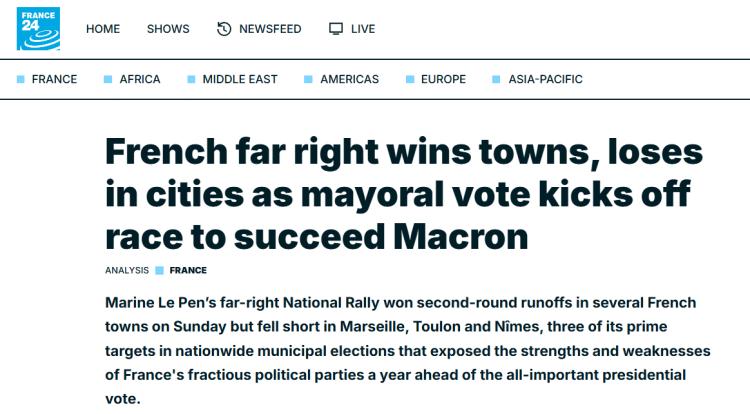
Task: Click the blue square beside Americas
Action: pos(309,80)
